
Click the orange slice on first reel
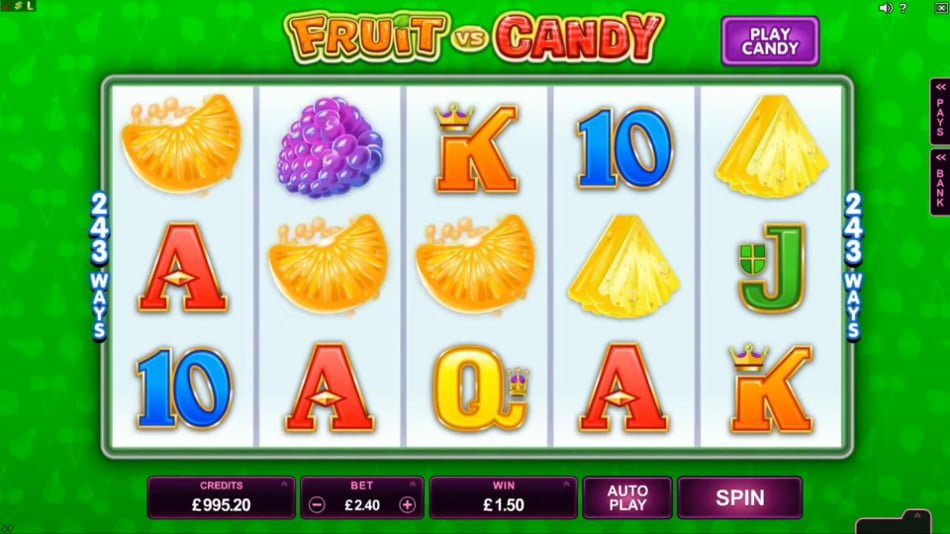(x=182, y=144)
